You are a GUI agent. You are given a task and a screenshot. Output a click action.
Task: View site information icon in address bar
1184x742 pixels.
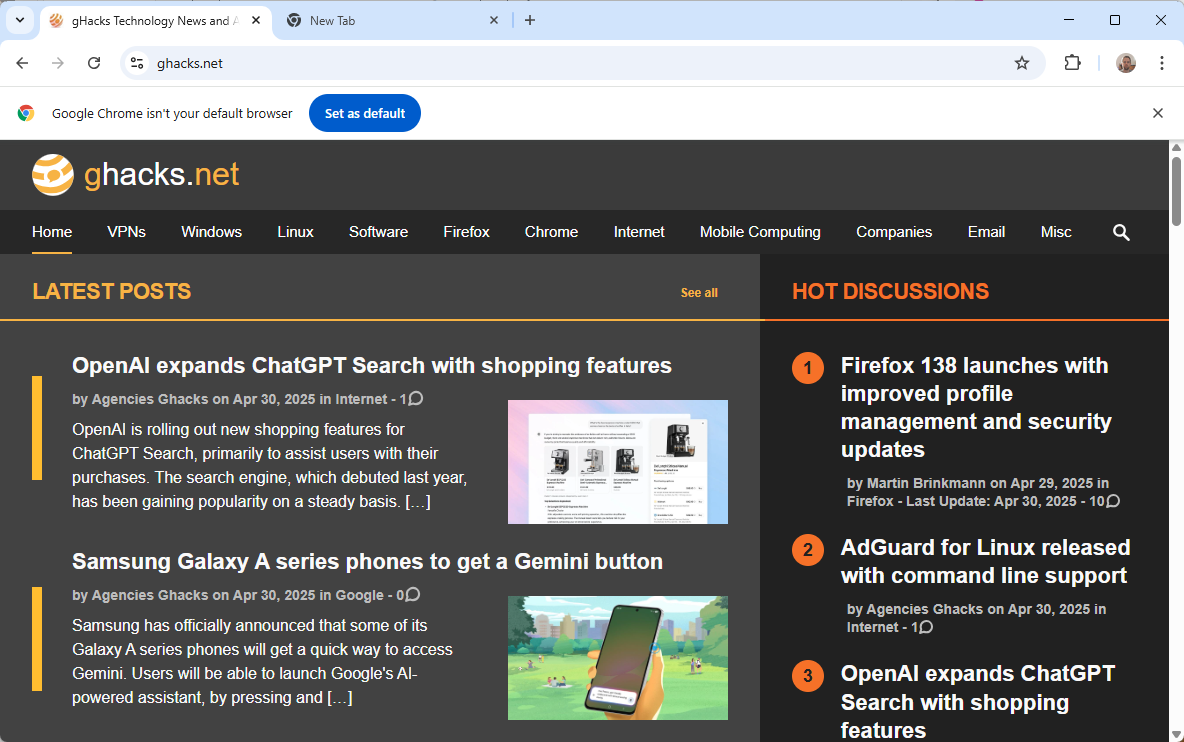click(137, 63)
